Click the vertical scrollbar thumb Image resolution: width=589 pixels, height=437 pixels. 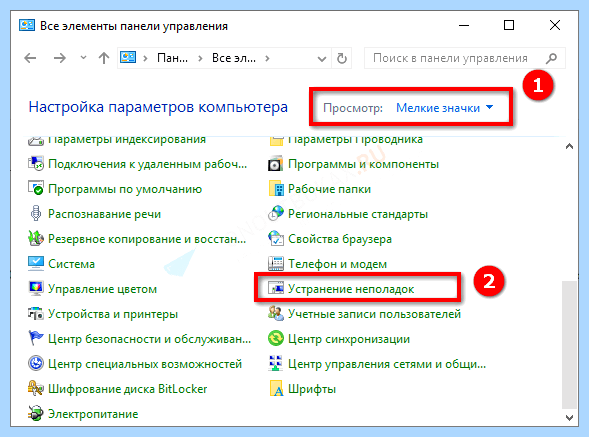(569, 345)
